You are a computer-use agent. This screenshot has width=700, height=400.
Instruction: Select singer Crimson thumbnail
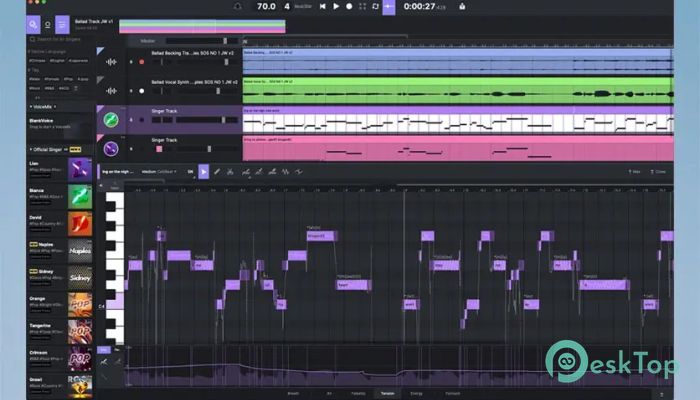(x=80, y=358)
